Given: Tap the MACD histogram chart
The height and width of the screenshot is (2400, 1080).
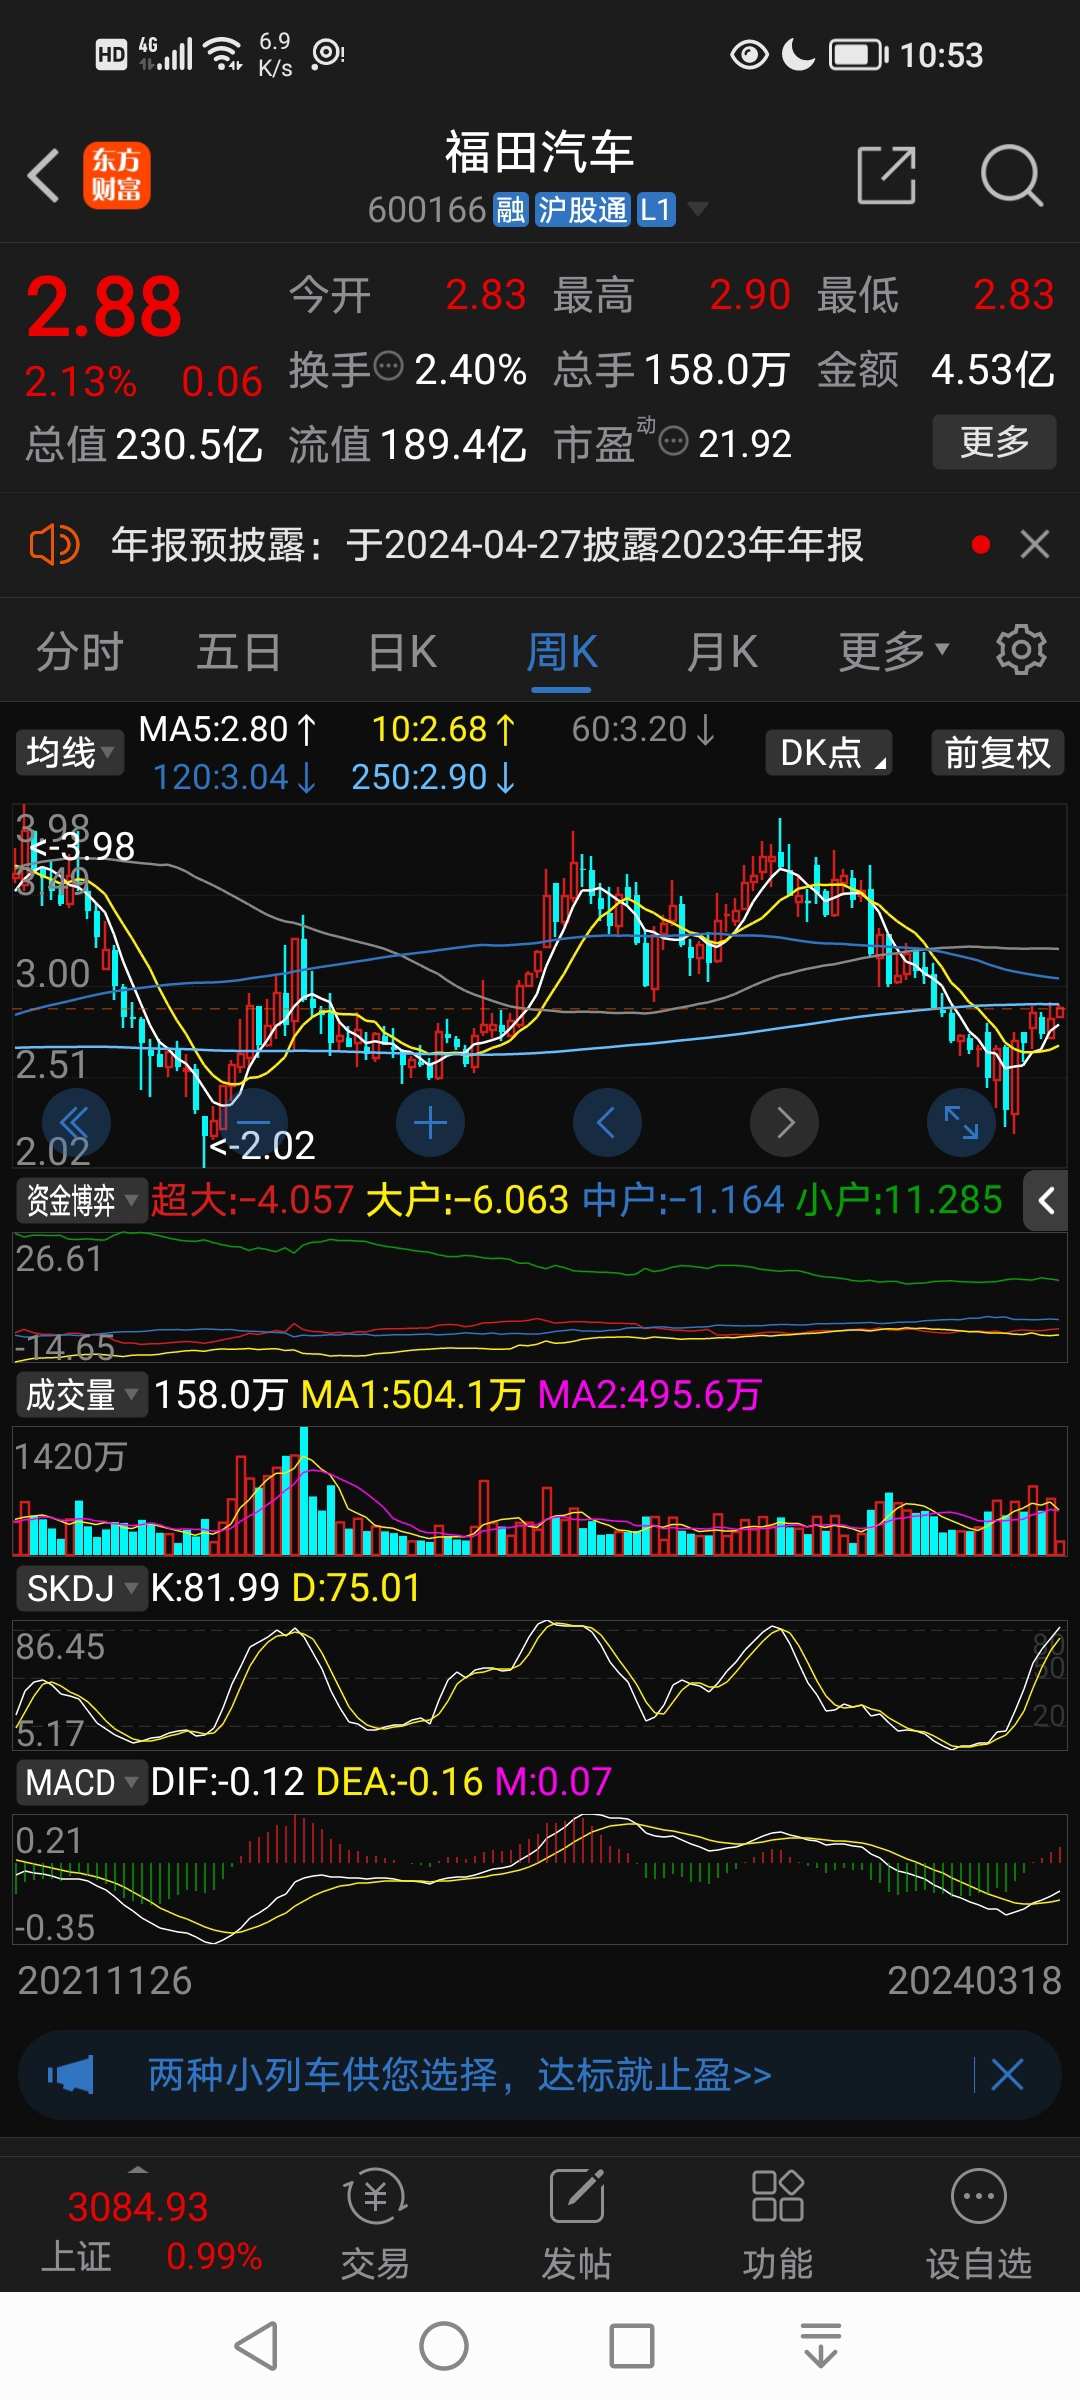Looking at the screenshot, I should point(540,1879).
